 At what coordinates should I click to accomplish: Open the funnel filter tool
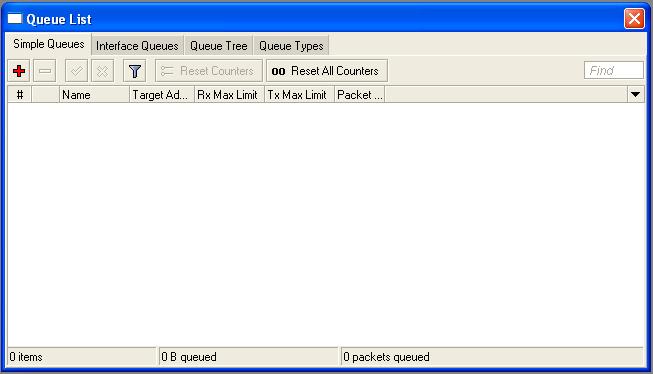[x=135, y=71]
